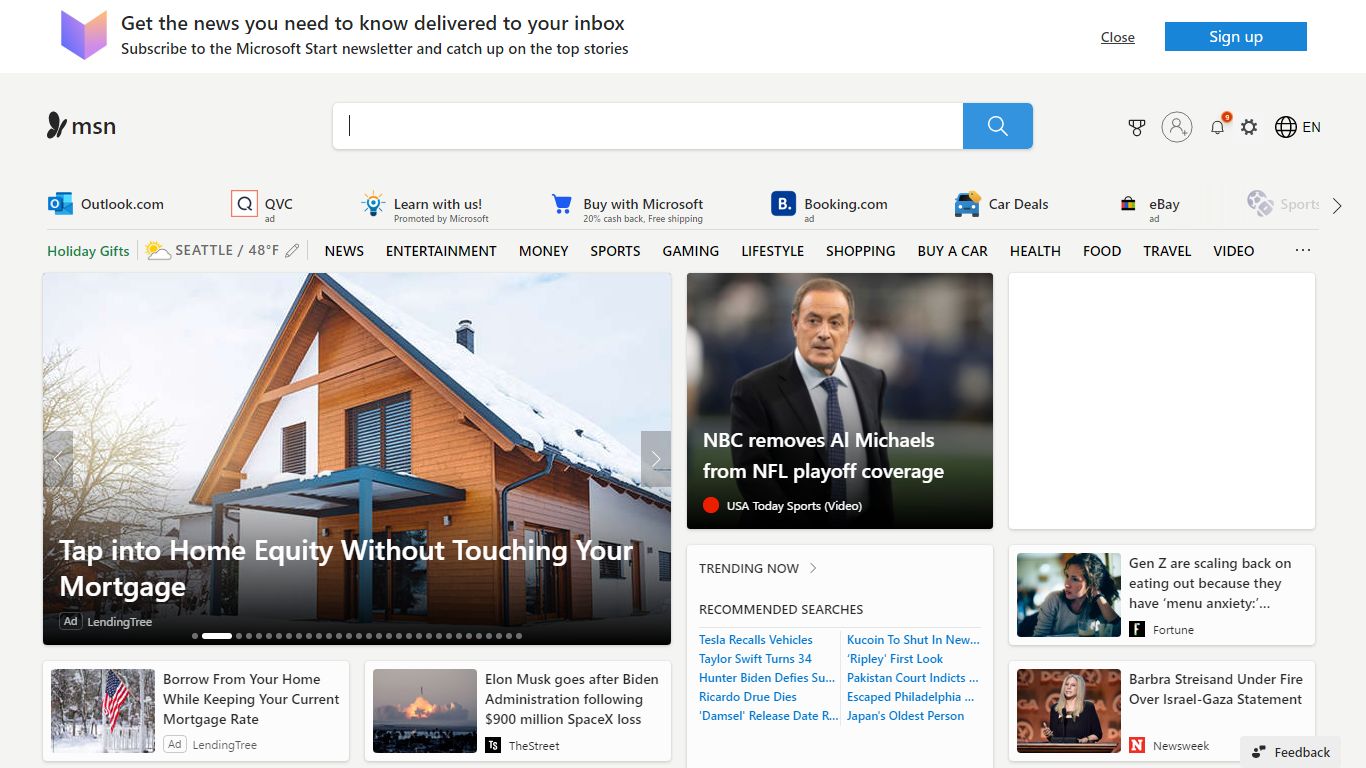The width and height of the screenshot is (1366, 768).
Task: Click the eBay shopping bag icon
Action: point(1128,204)
